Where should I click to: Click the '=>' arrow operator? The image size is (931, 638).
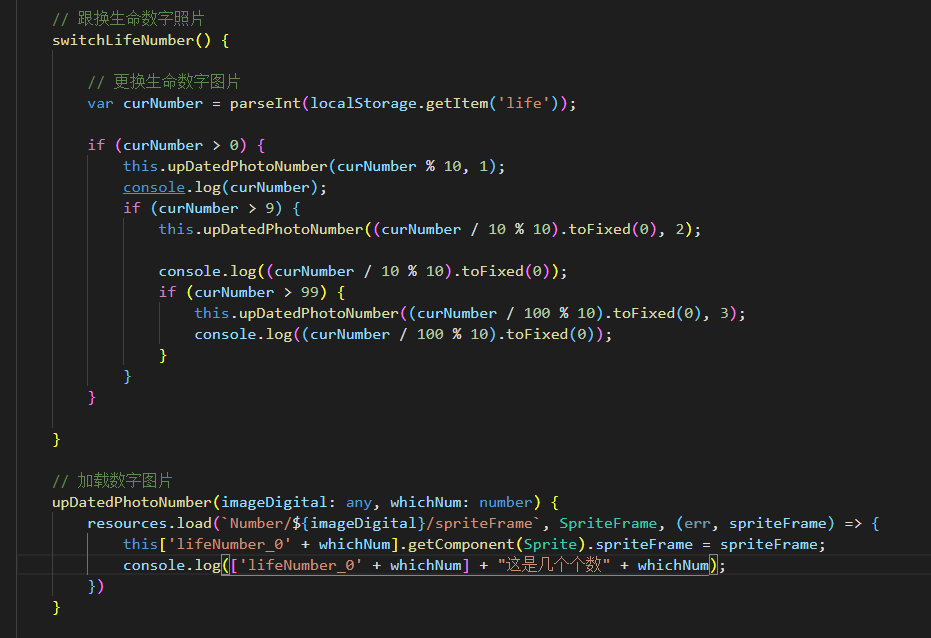[853, 523]
